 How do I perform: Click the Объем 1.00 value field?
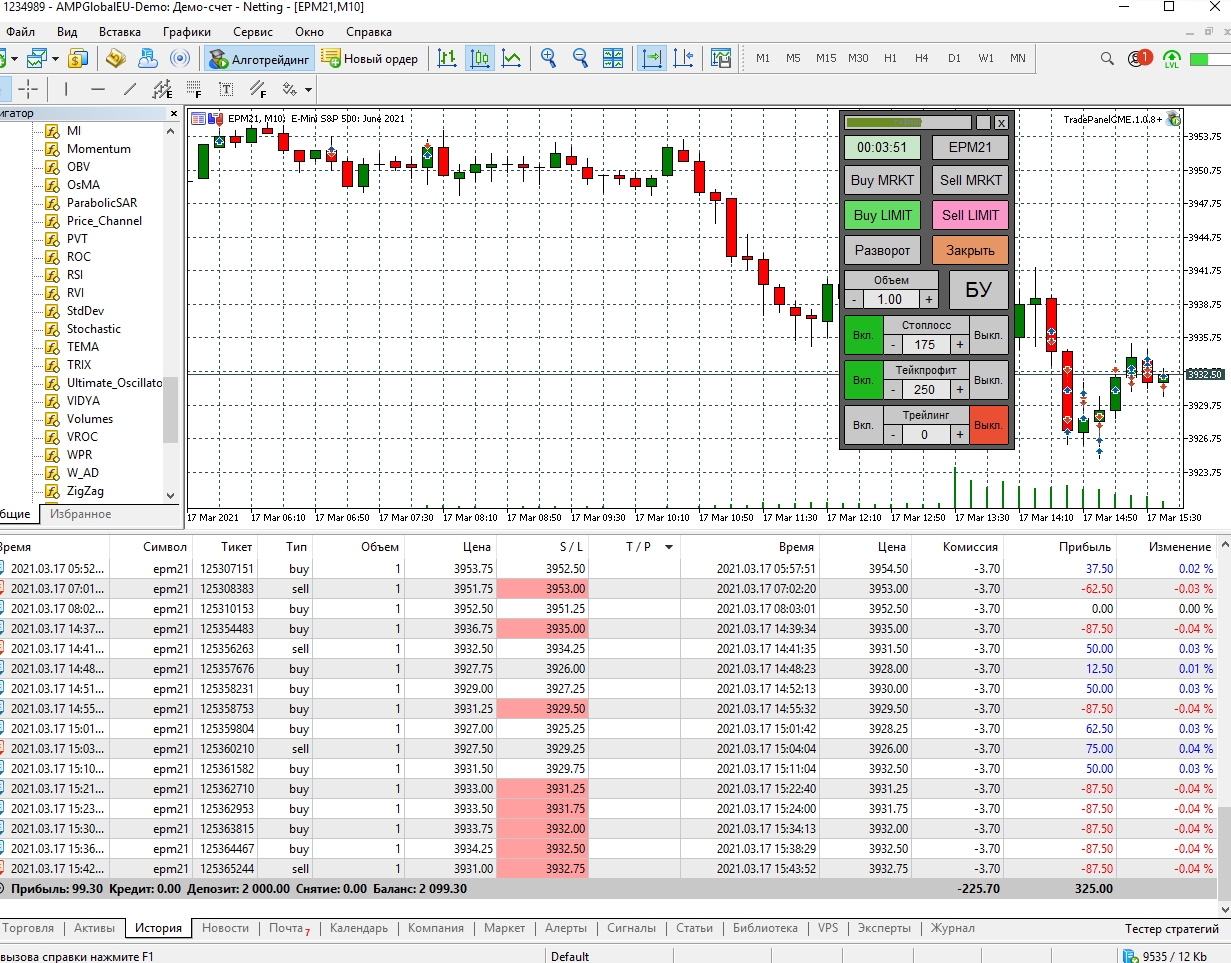coord(891,299)
